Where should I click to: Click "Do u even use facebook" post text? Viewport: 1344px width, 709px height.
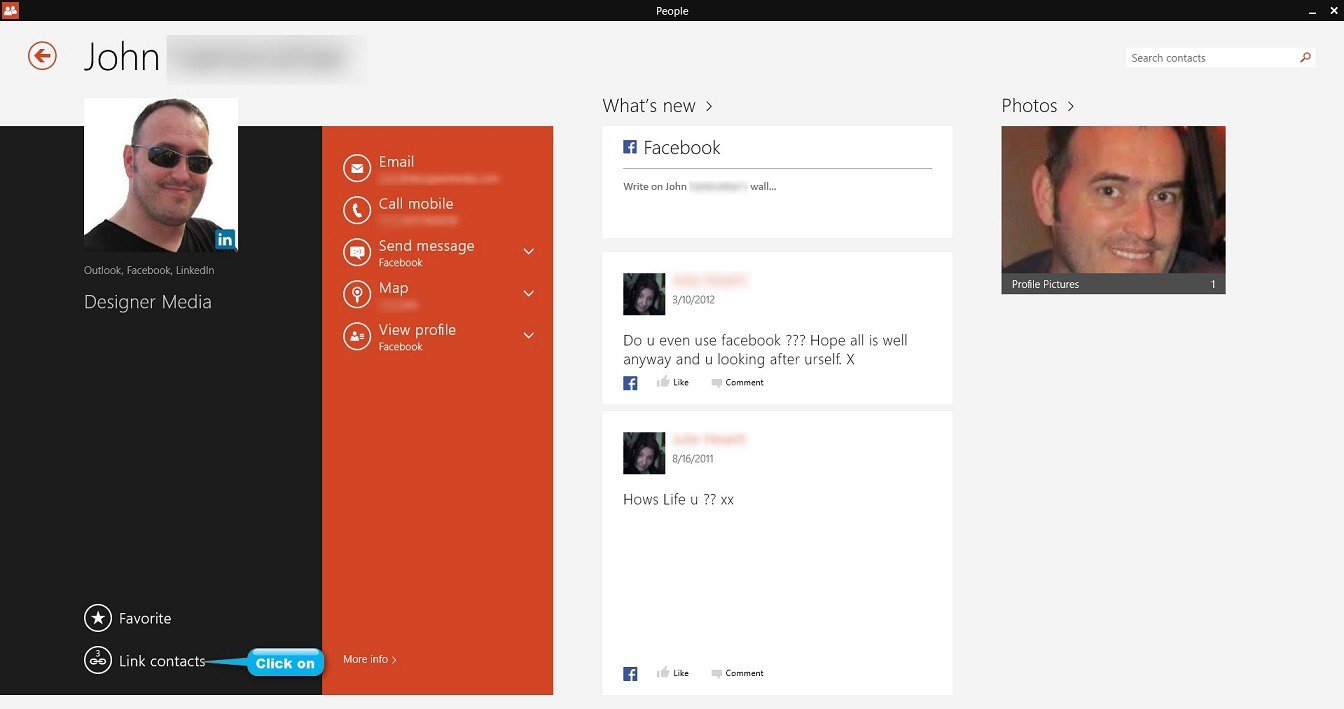[x=765, y=349]
